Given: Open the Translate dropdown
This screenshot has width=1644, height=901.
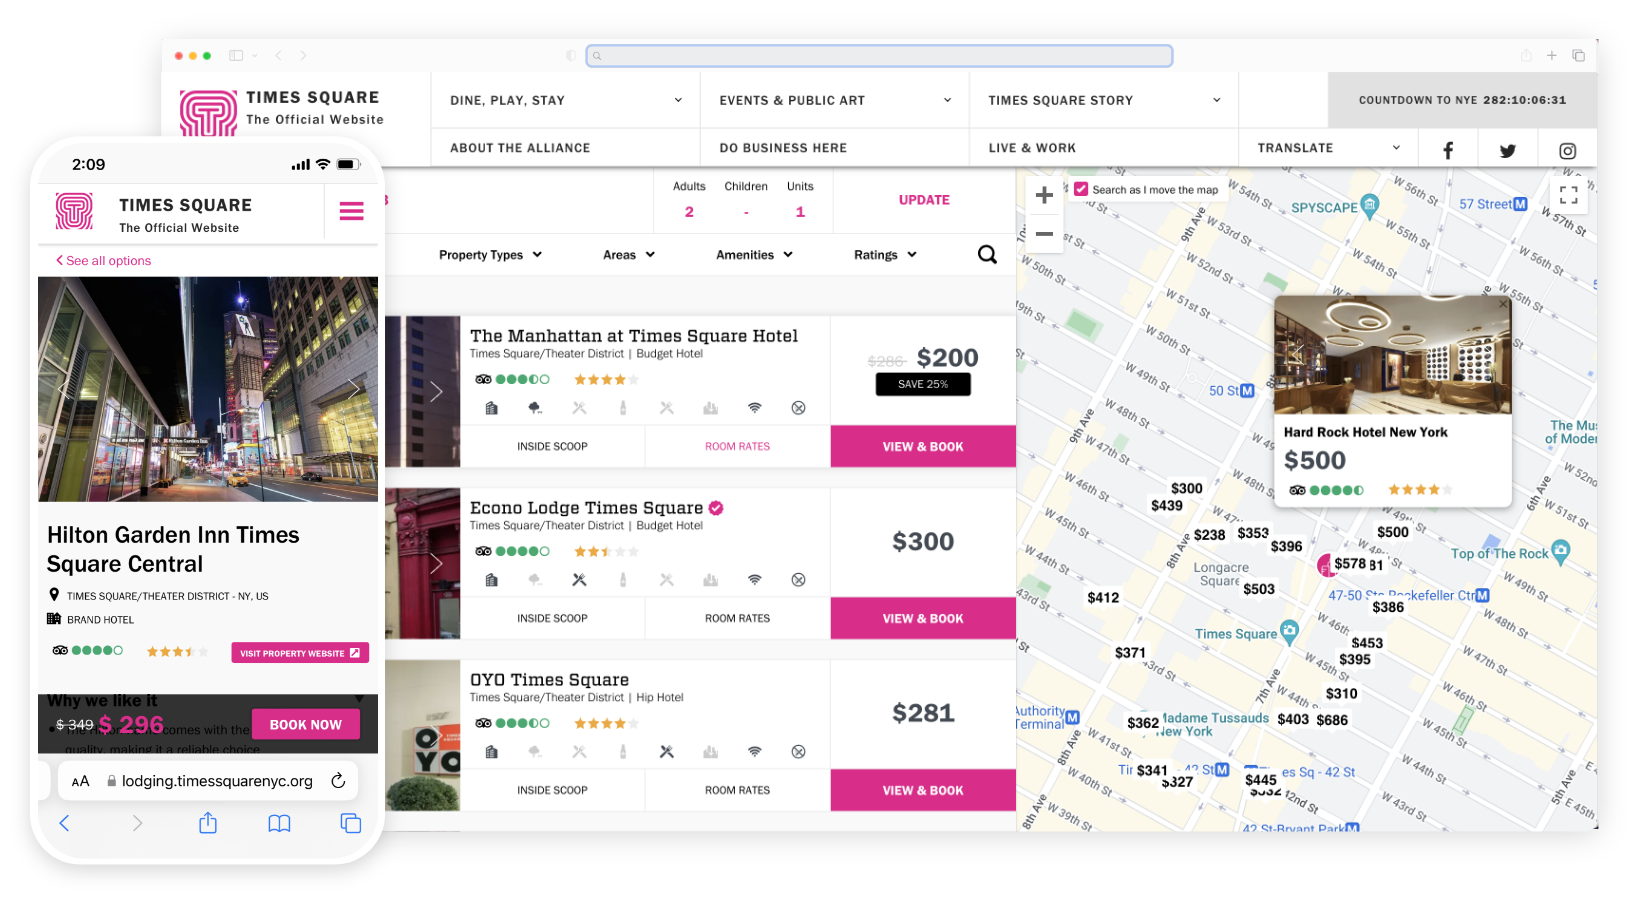Looking at the screenshot, I should [1328, 148].
